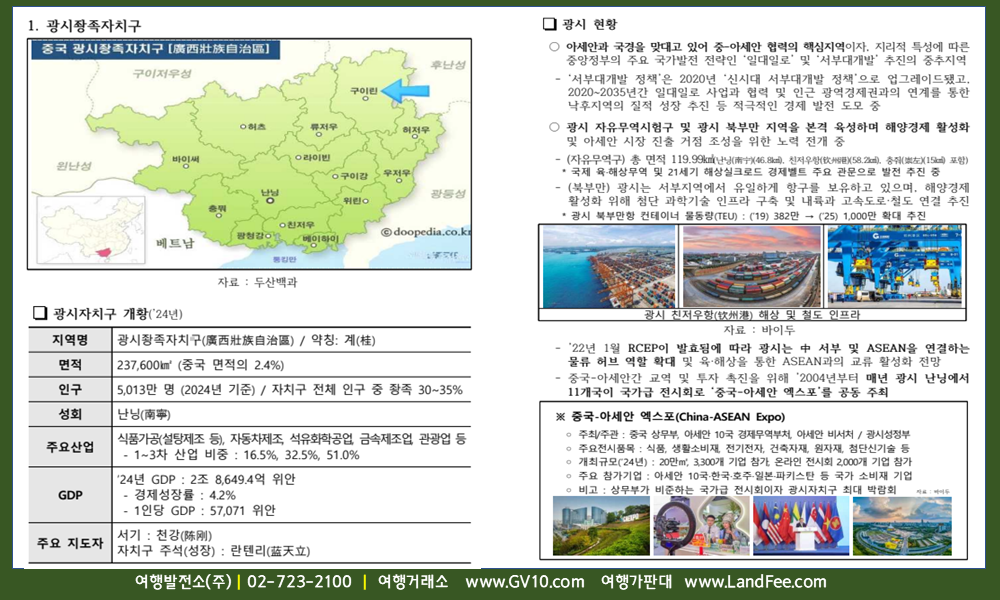This screenshot has width=1000, height=600.
Task: Open the expo building on green hill photo
Action: point(601,526)
